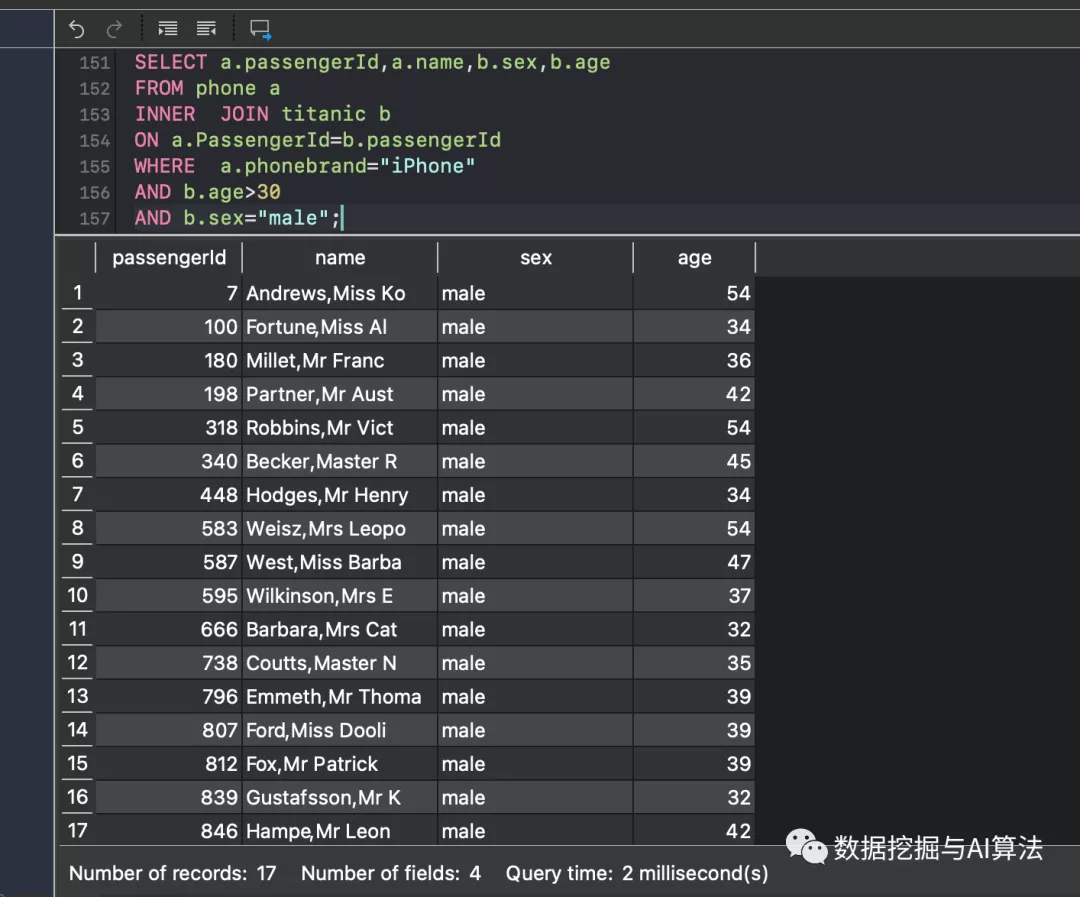
Task: Click cell "Wilkinson,Mrs E"
Action: (340, 596)
